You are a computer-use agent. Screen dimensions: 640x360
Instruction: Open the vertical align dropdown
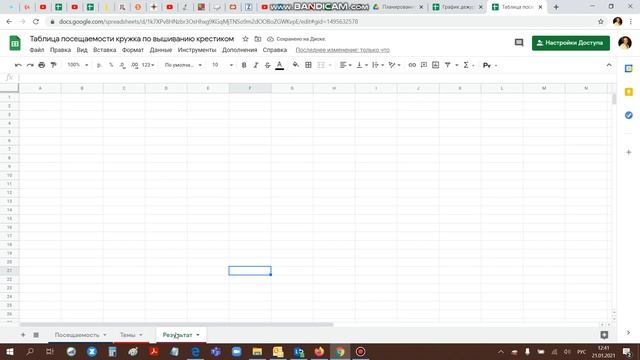[x=362, y=65]
